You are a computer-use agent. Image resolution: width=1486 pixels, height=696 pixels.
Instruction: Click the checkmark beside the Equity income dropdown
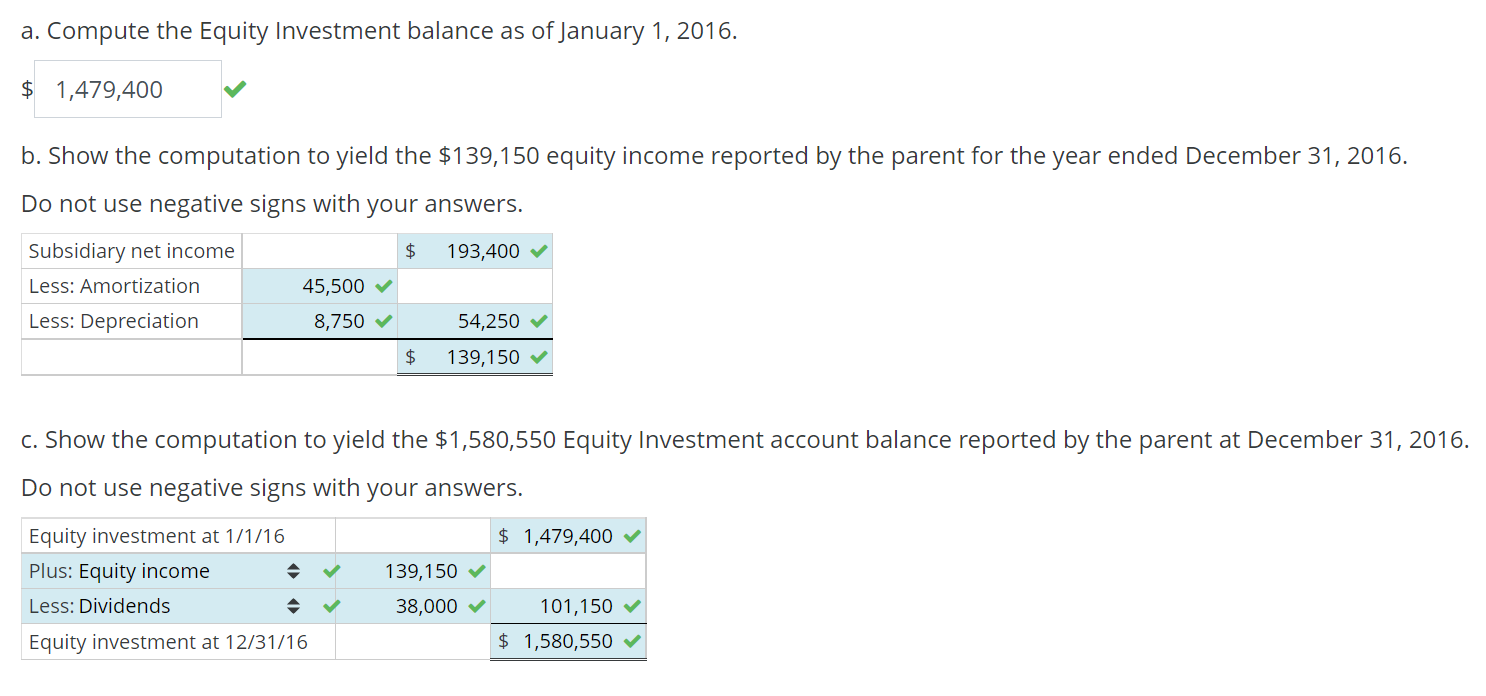(x=331, y=572)
